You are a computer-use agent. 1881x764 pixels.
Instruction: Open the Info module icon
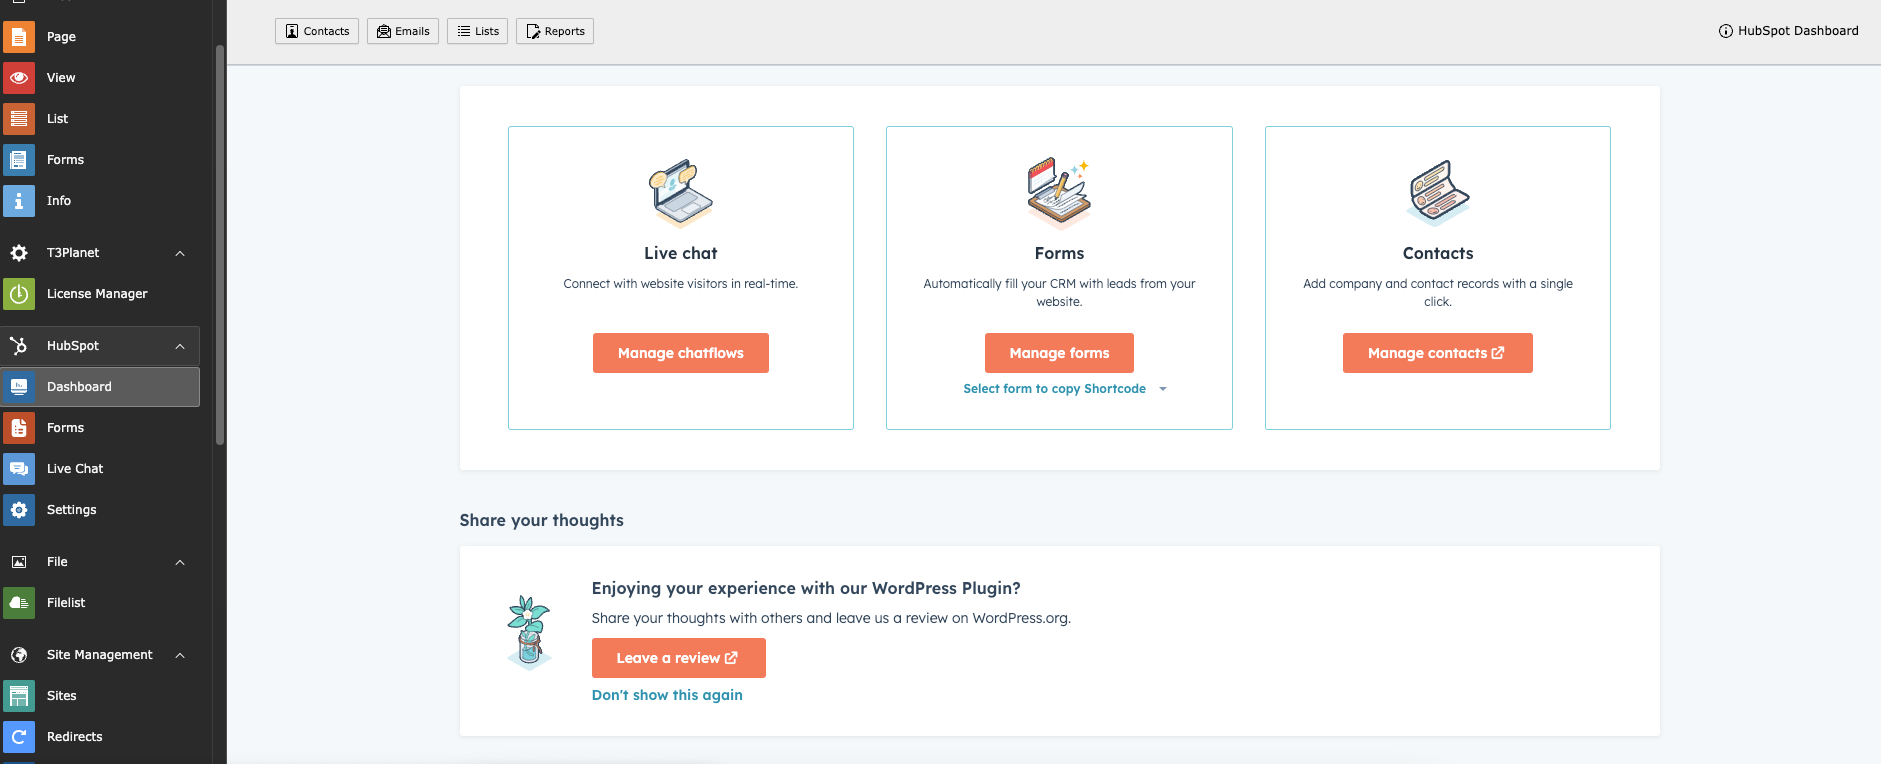pos(19,201)
